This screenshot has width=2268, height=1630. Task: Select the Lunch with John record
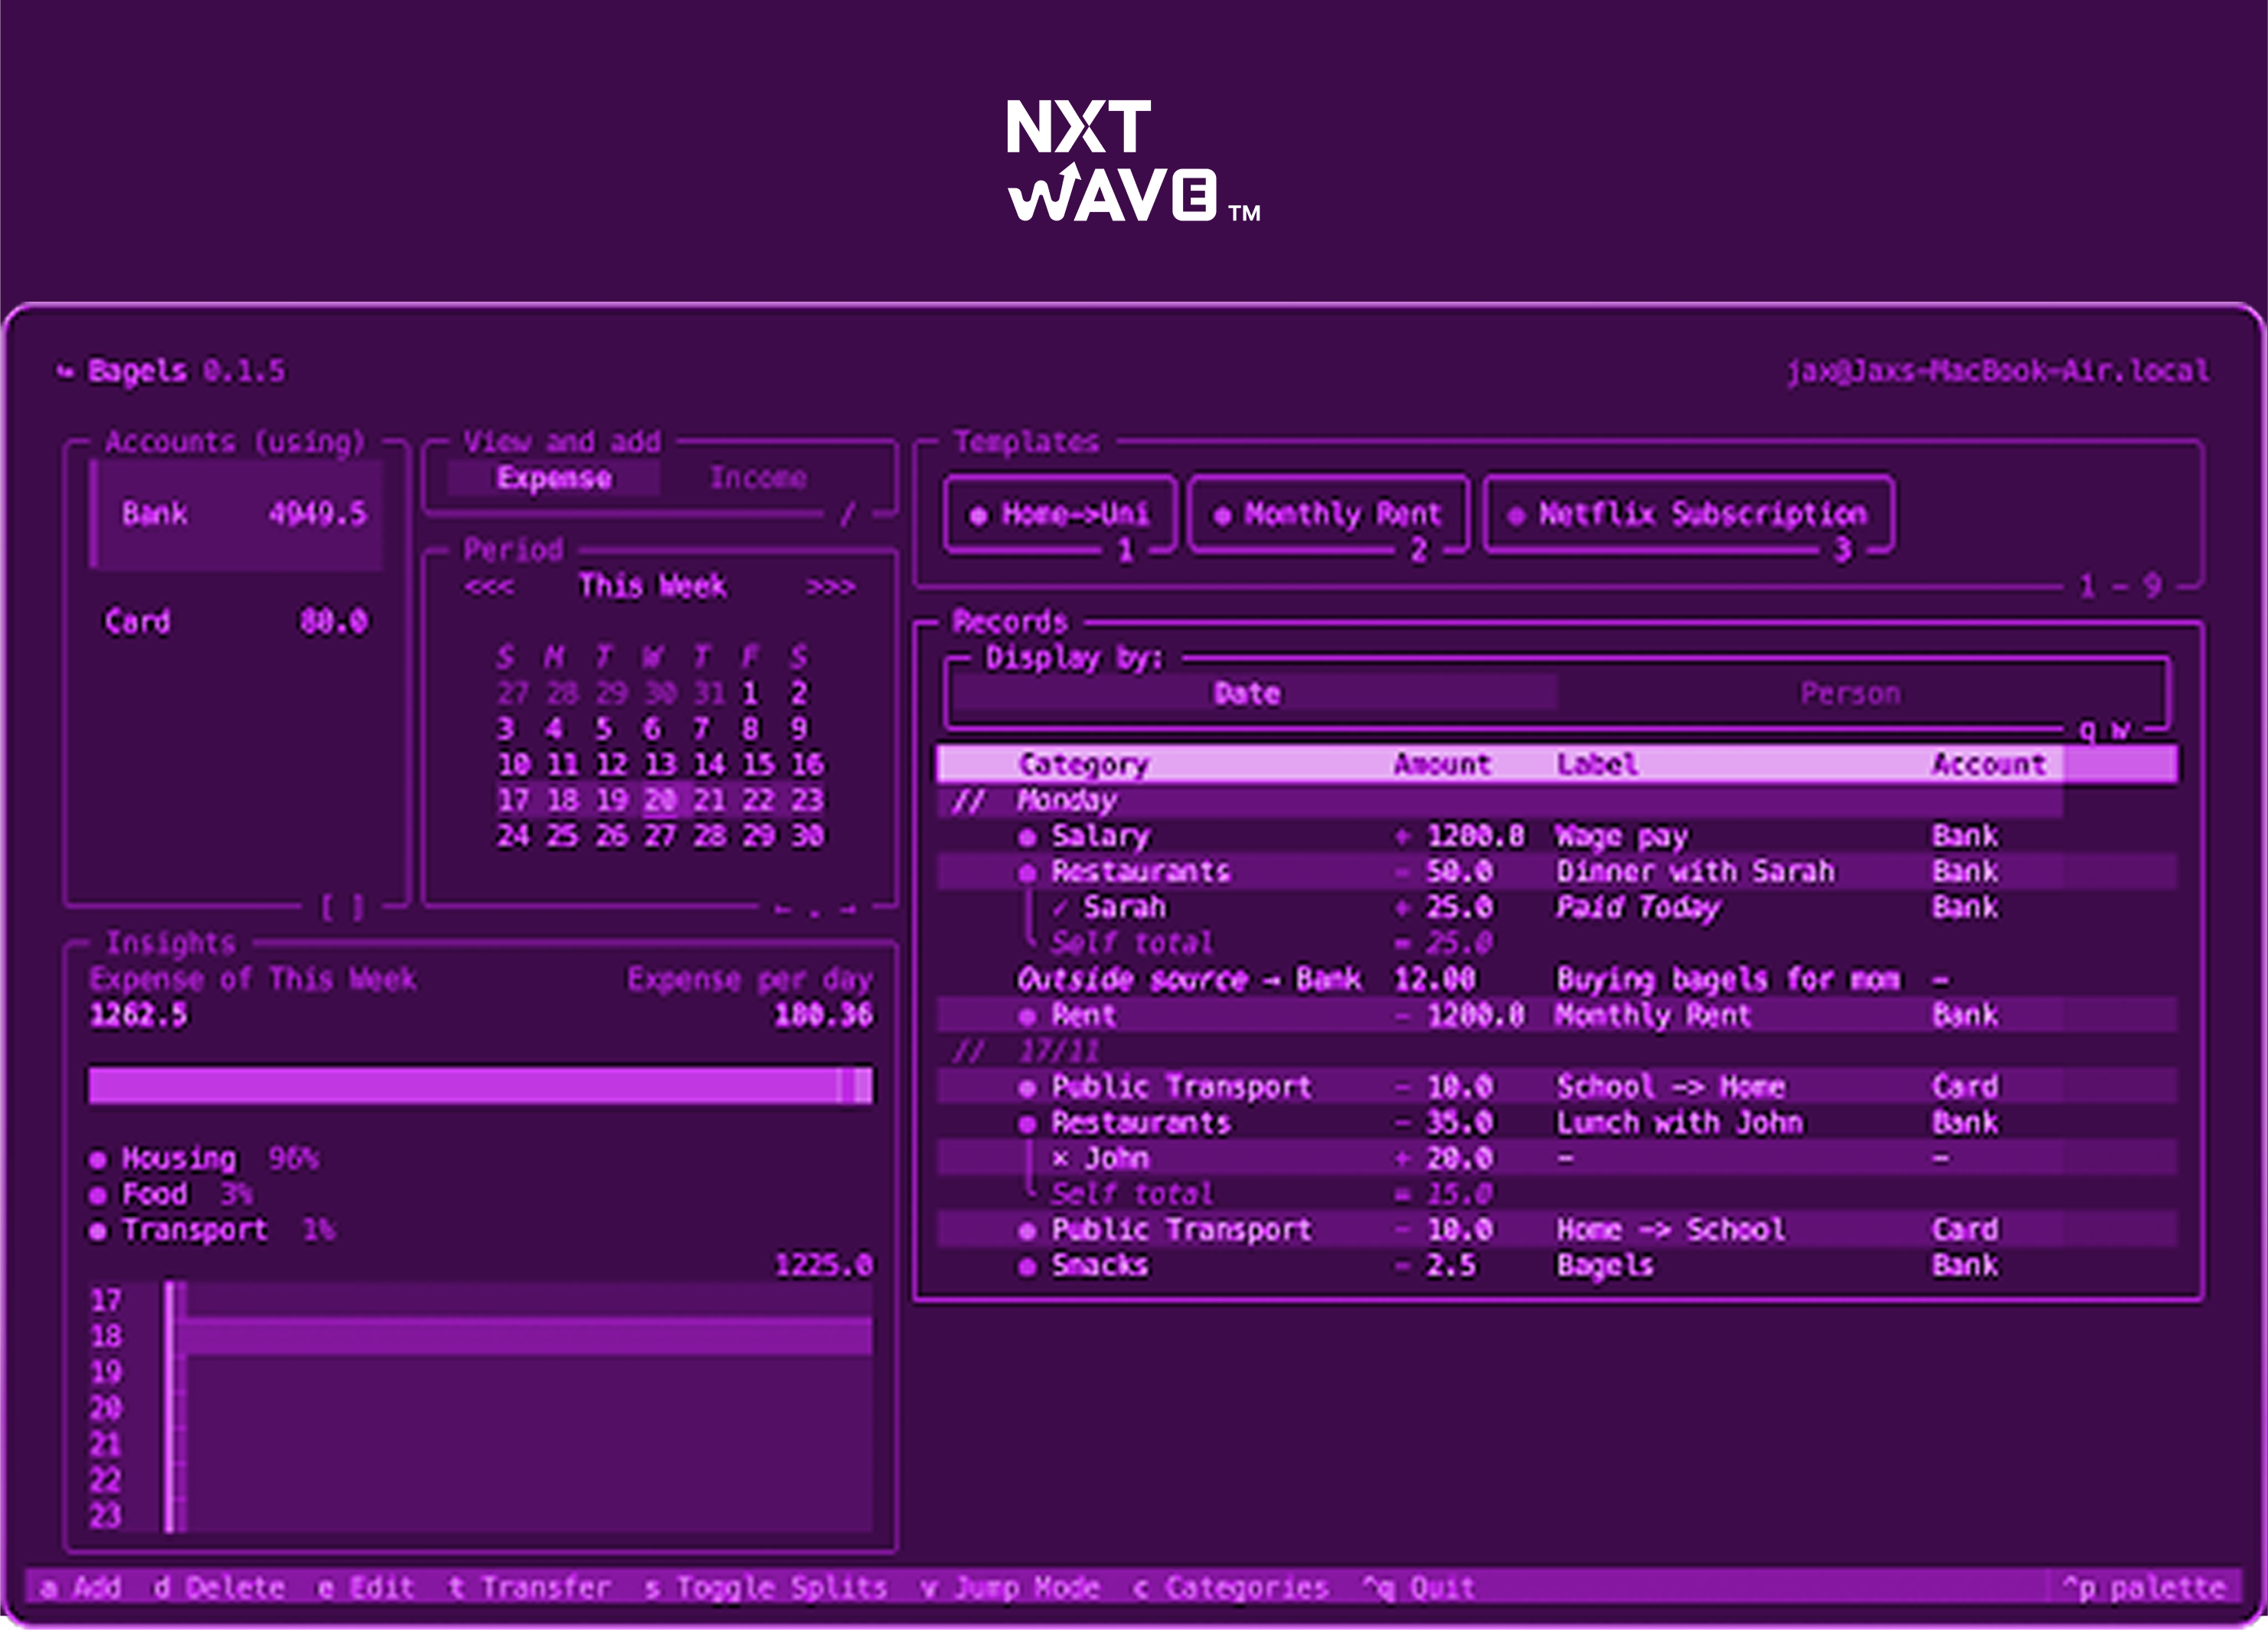[x=1557, y=1123]
